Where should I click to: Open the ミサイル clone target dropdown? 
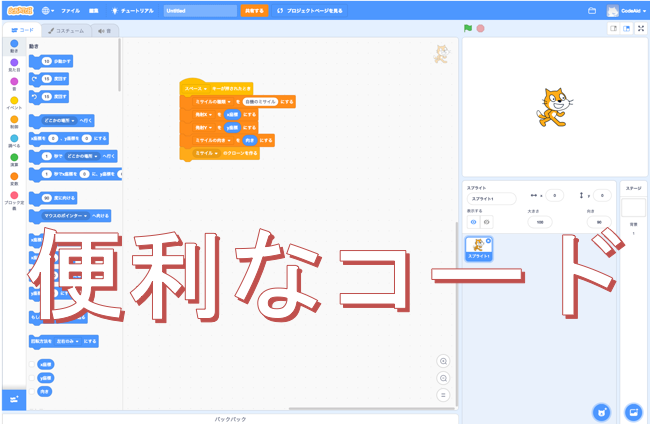coord(206,153)
